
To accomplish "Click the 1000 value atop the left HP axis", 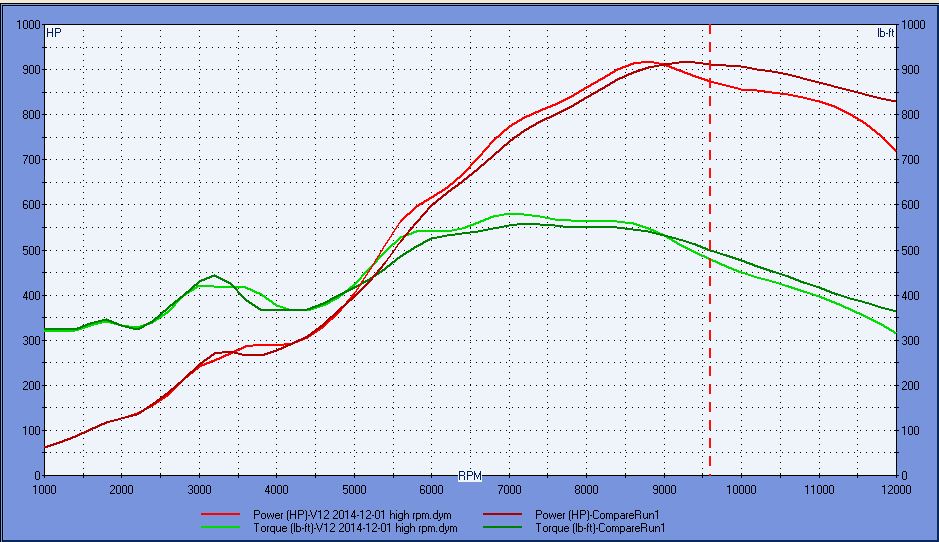I will (x=25, y=25).
